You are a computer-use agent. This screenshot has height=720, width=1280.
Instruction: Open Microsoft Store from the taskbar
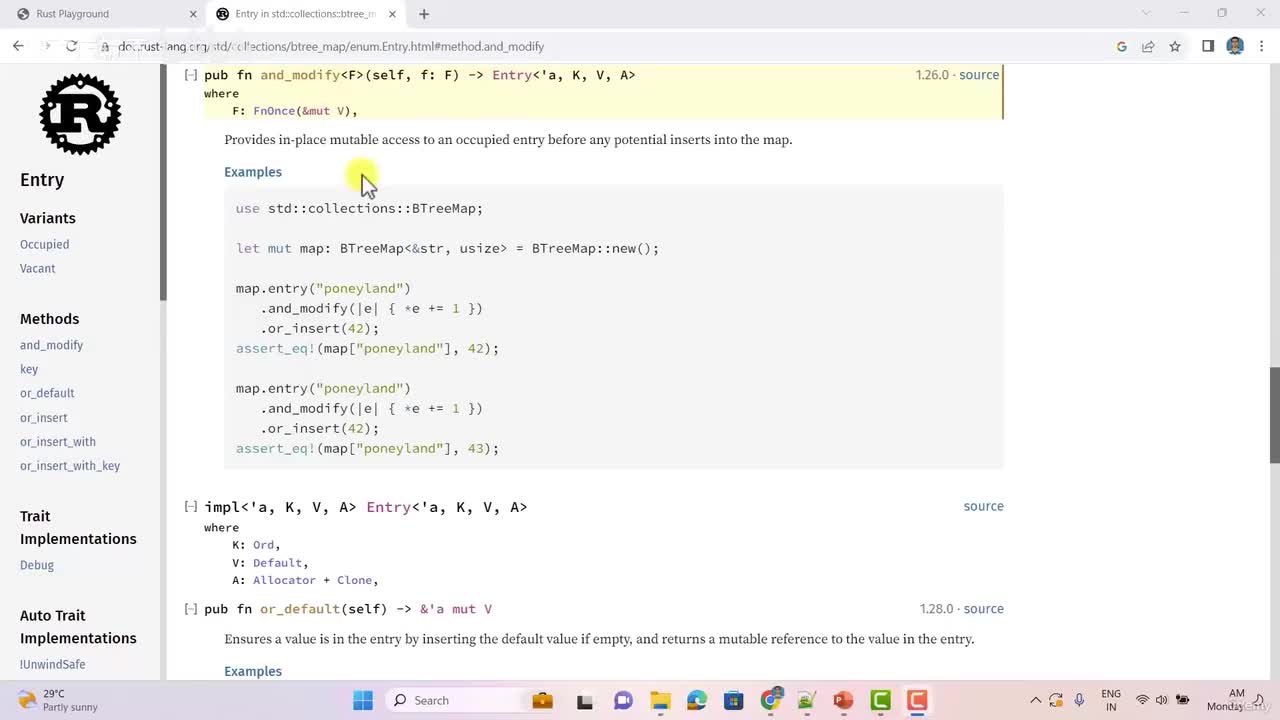click(734, 700)
